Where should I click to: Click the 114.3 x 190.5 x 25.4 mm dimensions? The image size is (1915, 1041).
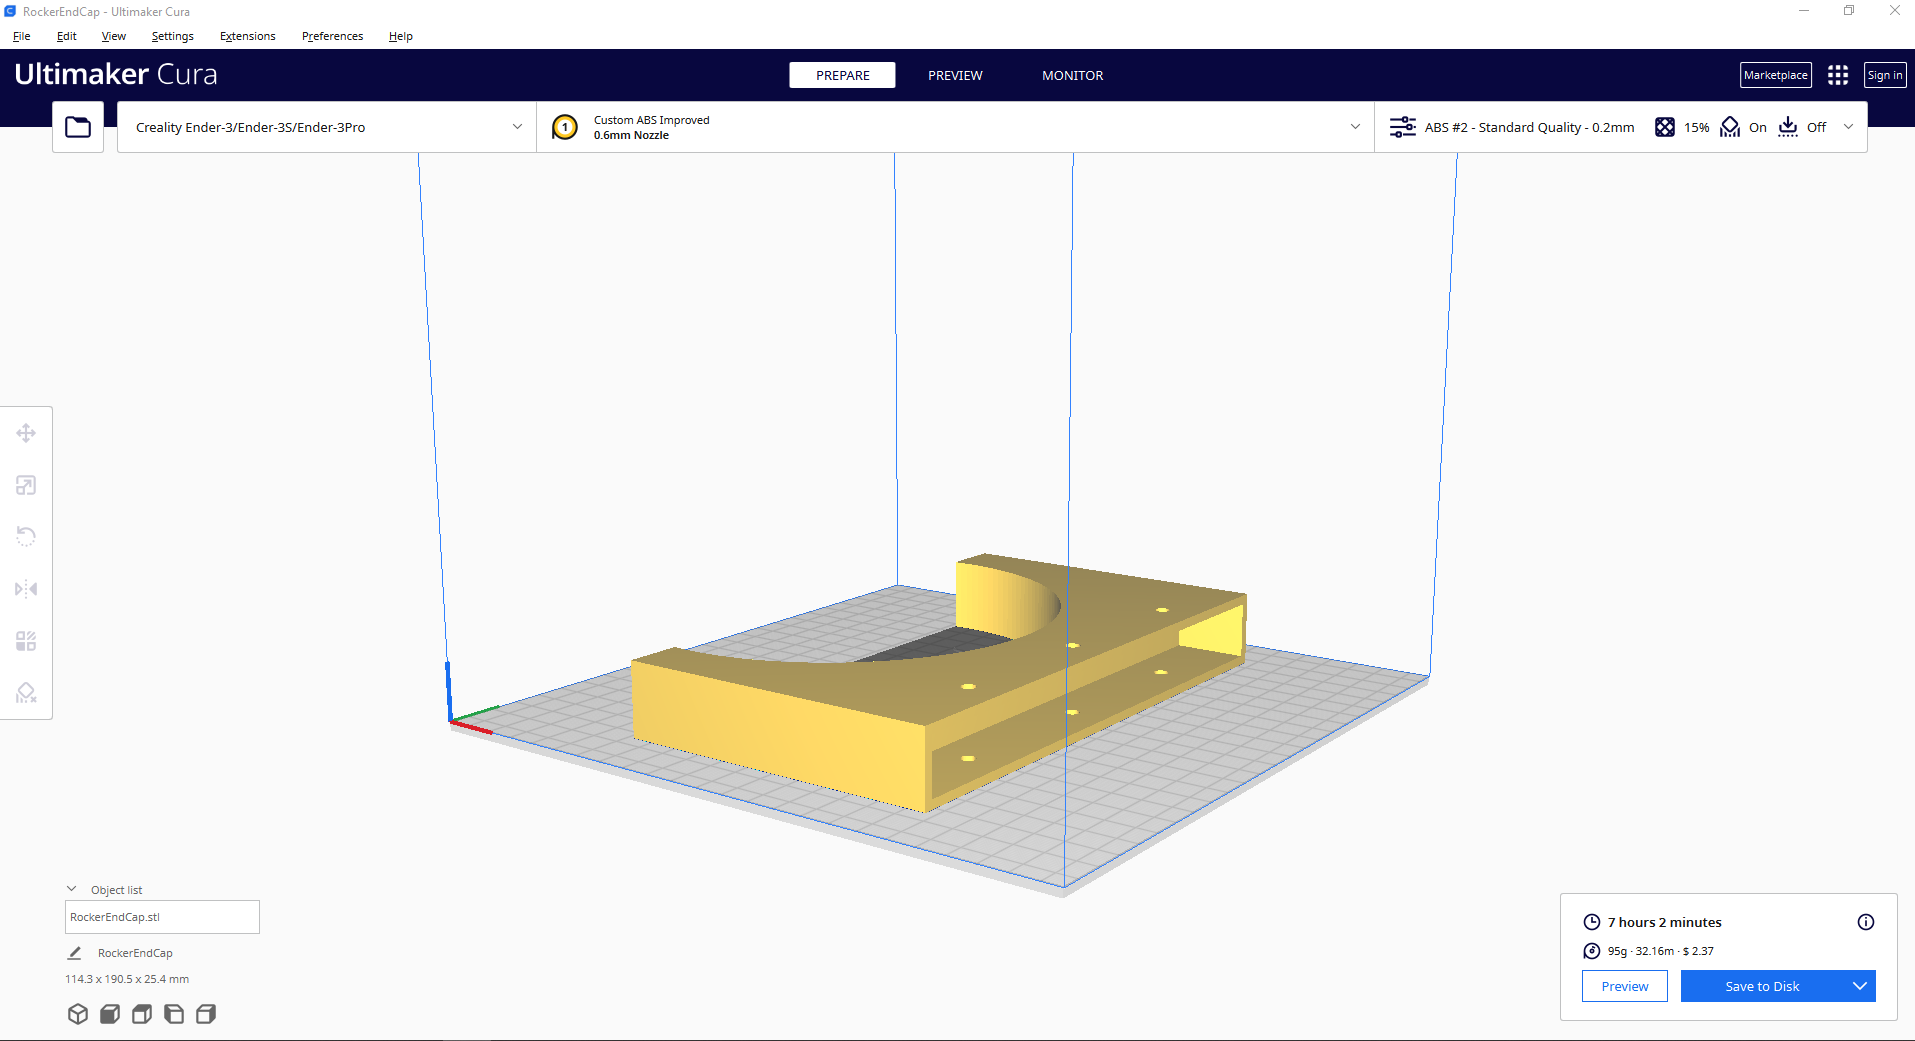(127, 979)
